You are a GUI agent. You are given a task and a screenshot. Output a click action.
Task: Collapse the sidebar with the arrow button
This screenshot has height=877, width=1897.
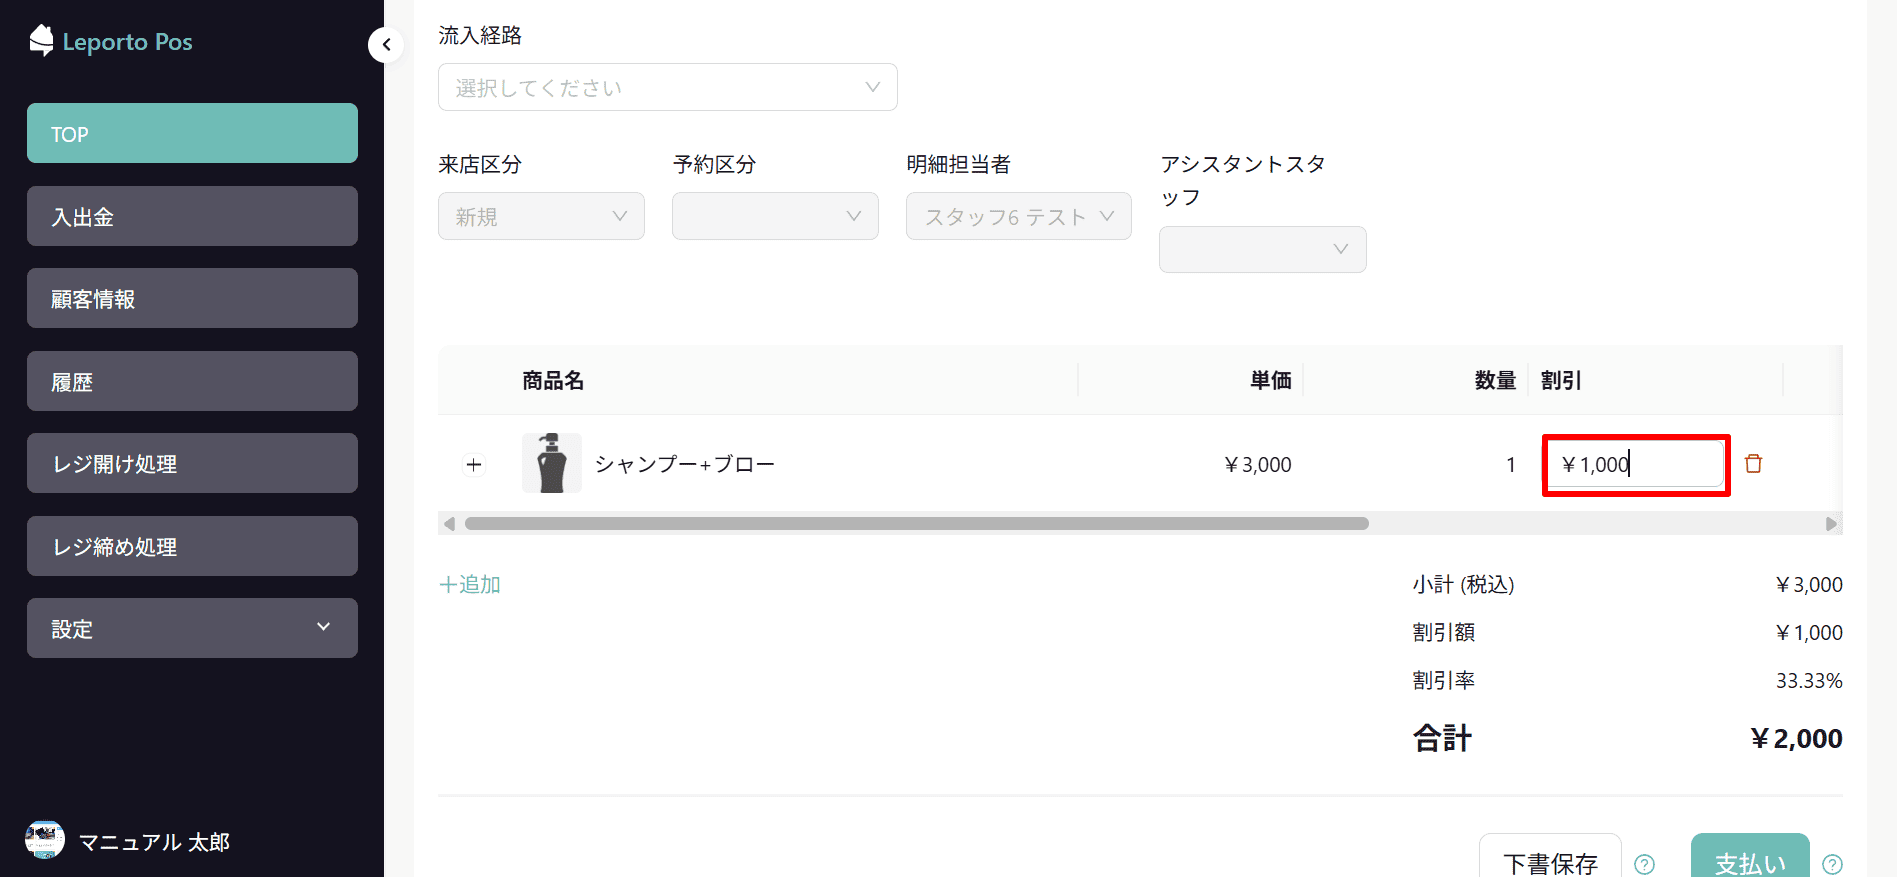coord(386,45)
